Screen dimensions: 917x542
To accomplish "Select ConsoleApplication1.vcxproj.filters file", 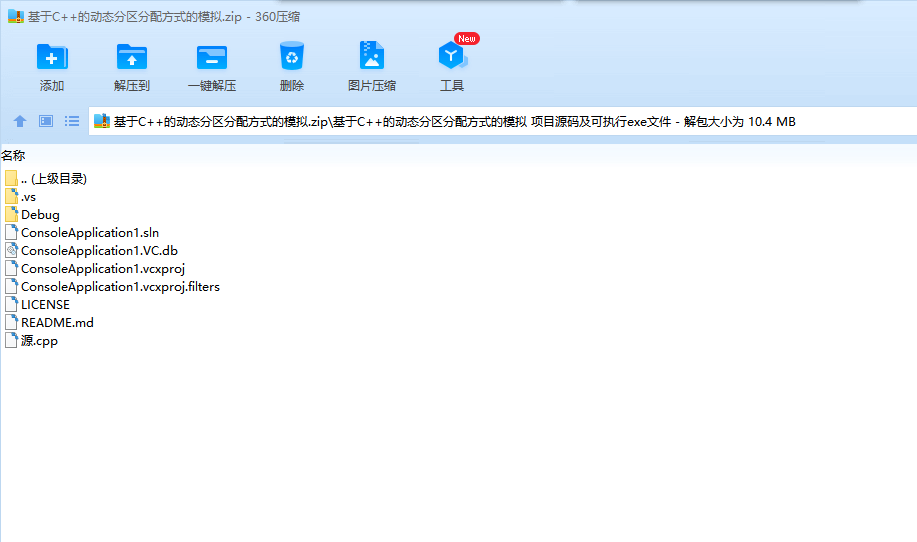I will 112,287.
